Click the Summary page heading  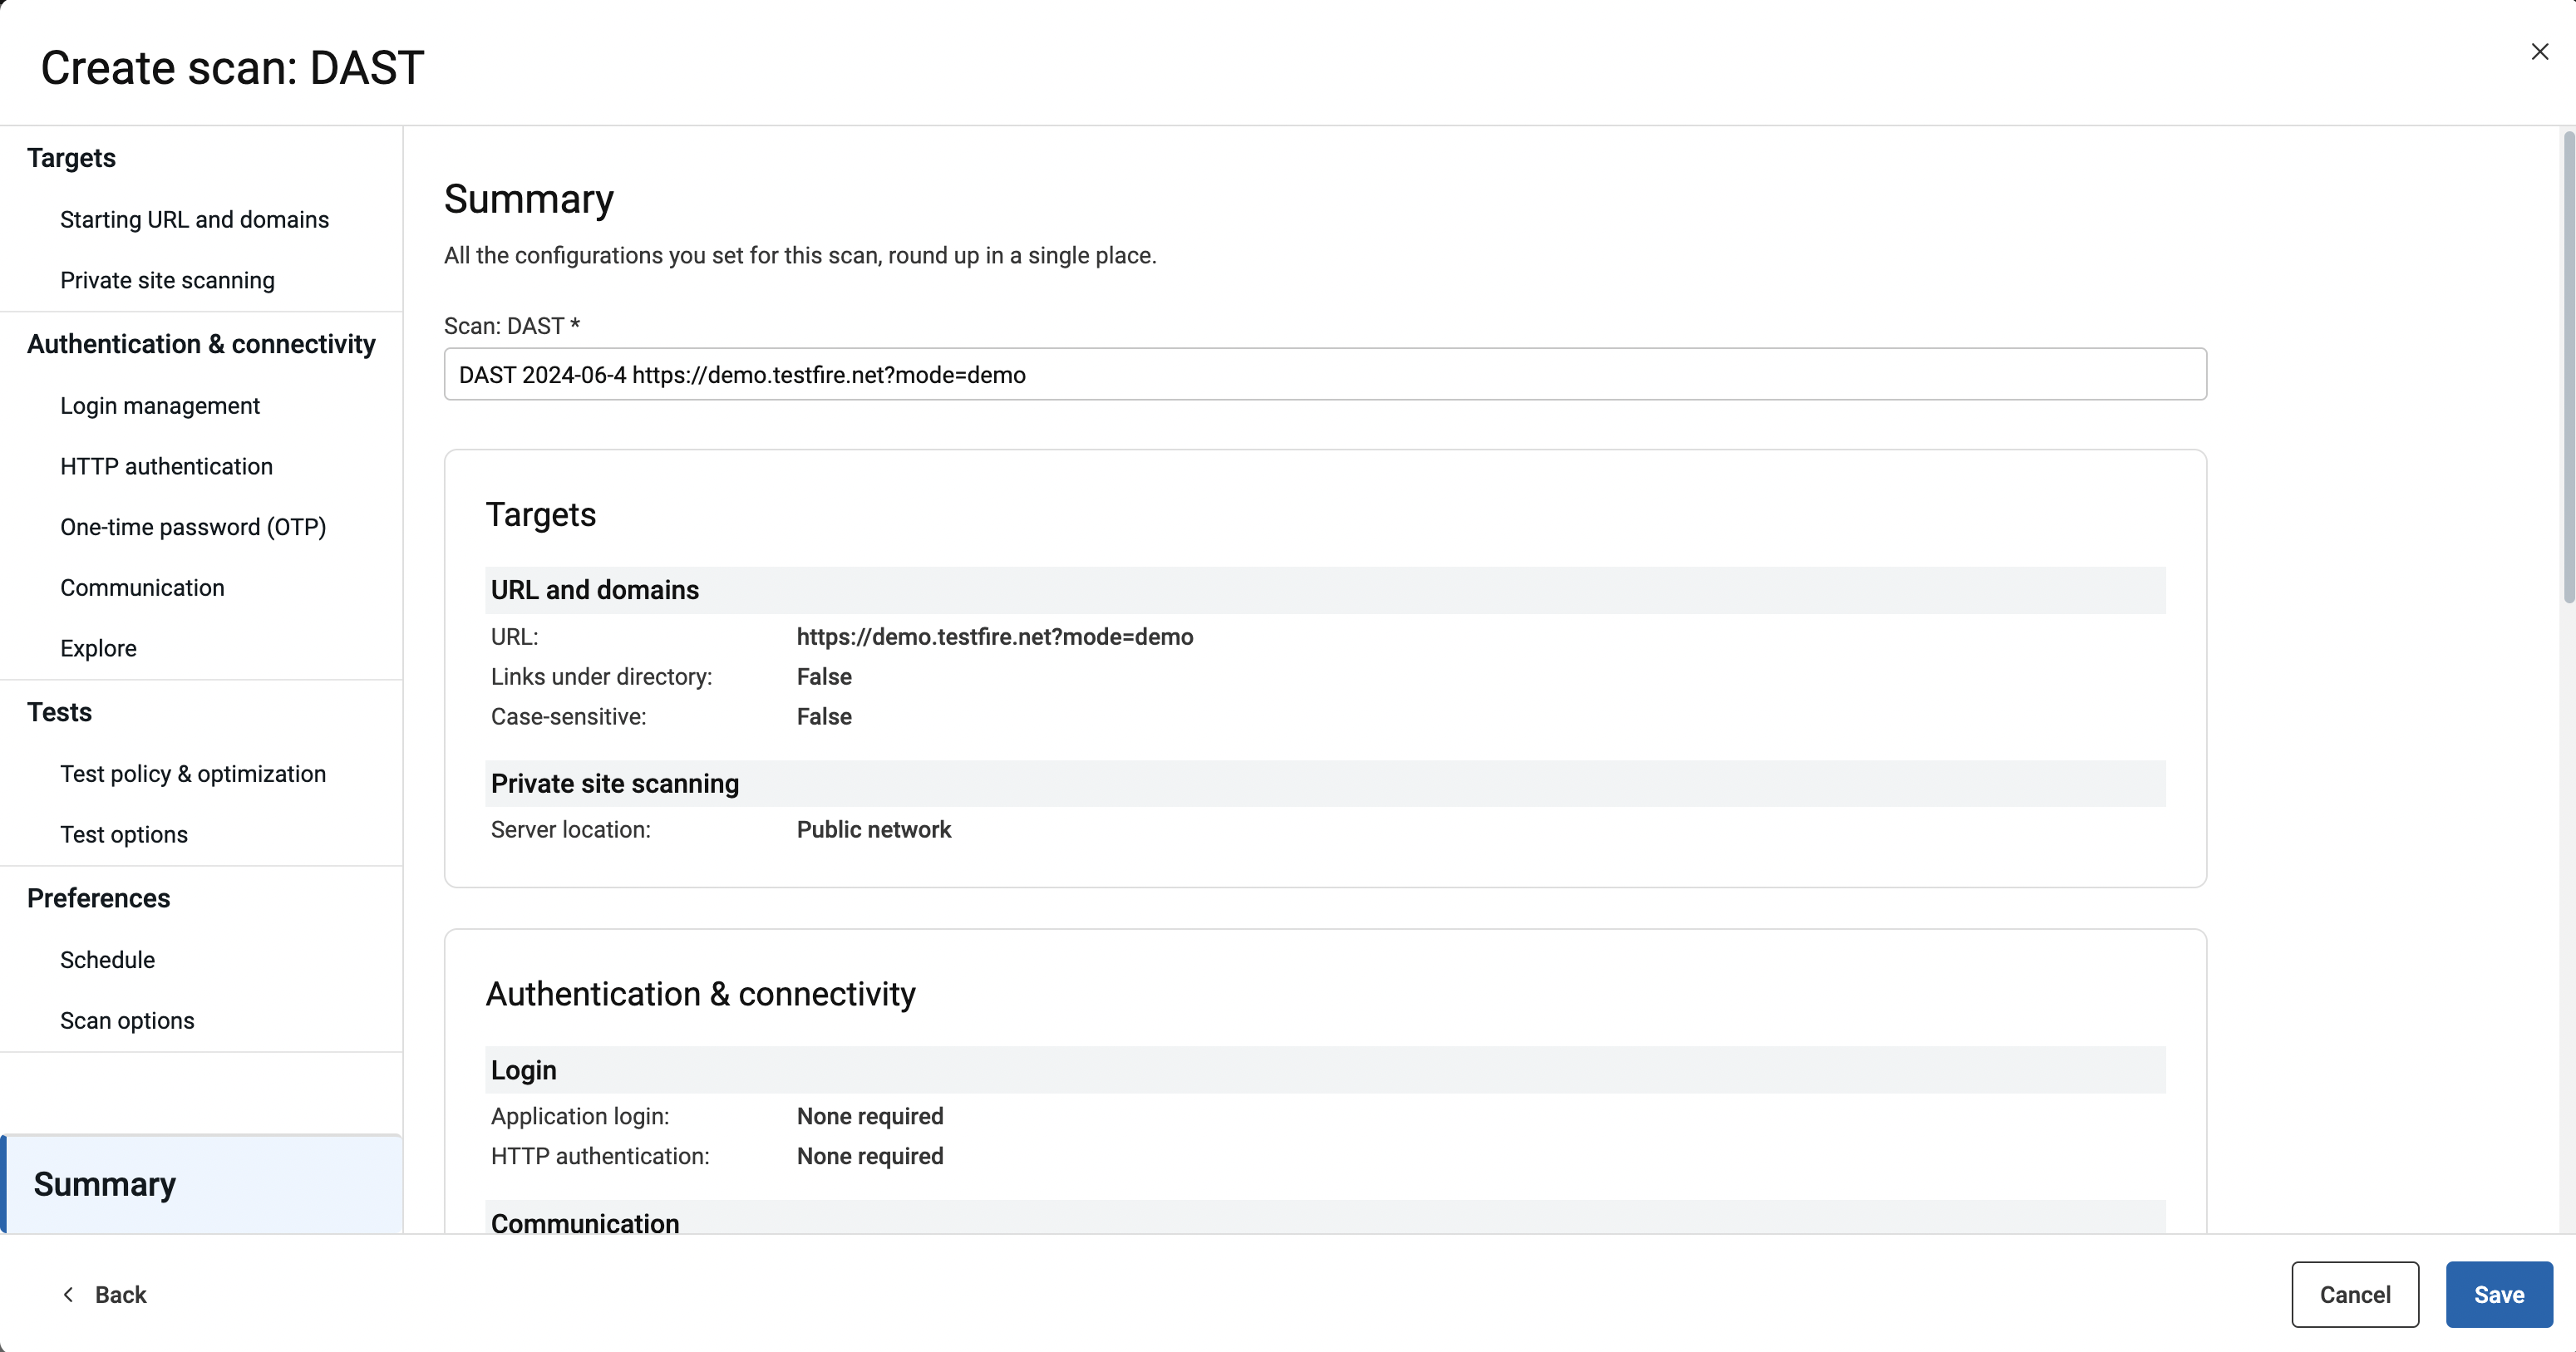pyautogui.click(x=529, y=199)
